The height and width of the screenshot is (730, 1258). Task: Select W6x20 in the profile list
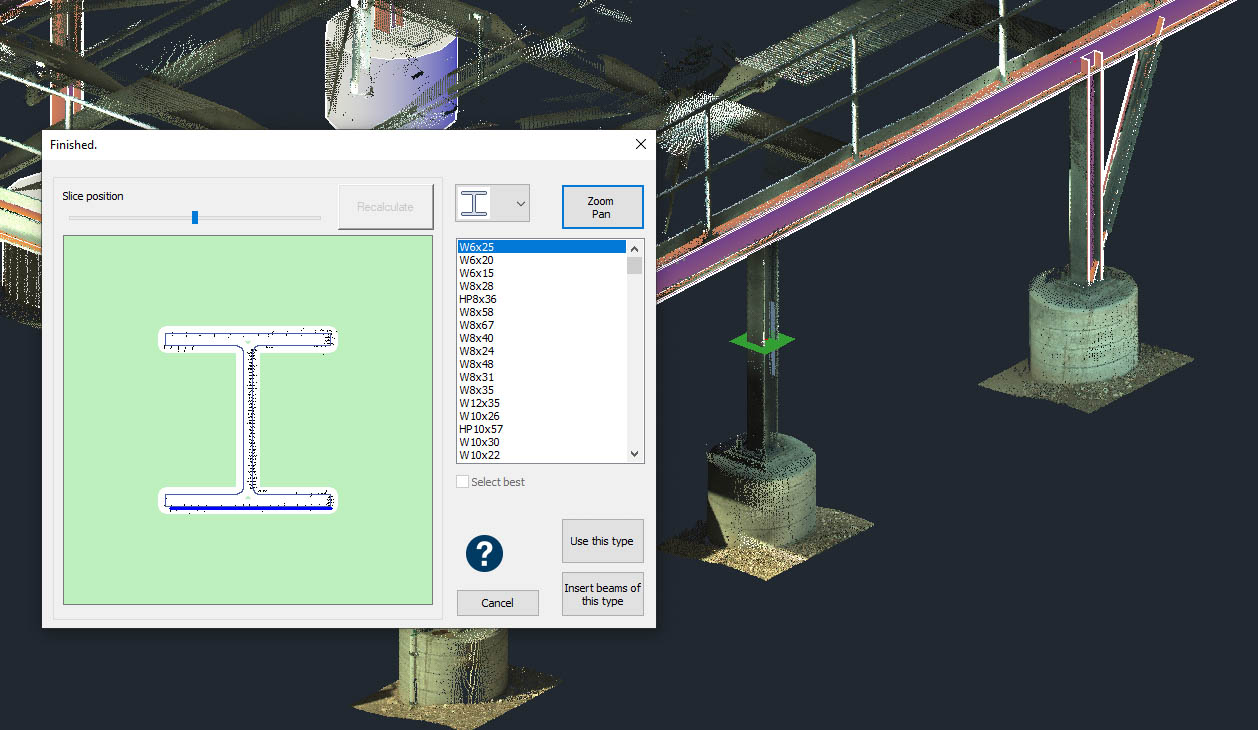pos(541,260)
